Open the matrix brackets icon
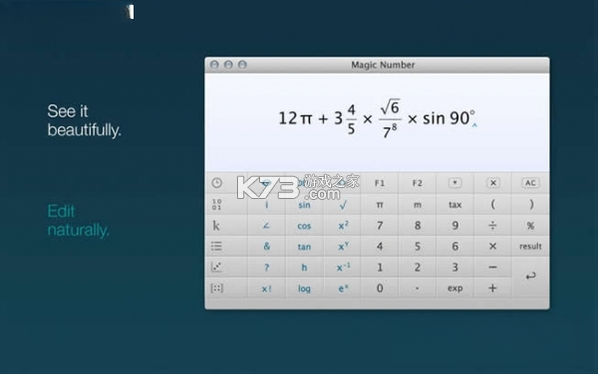The height and width of the screenshot is (374, 598). coord(217,288)
